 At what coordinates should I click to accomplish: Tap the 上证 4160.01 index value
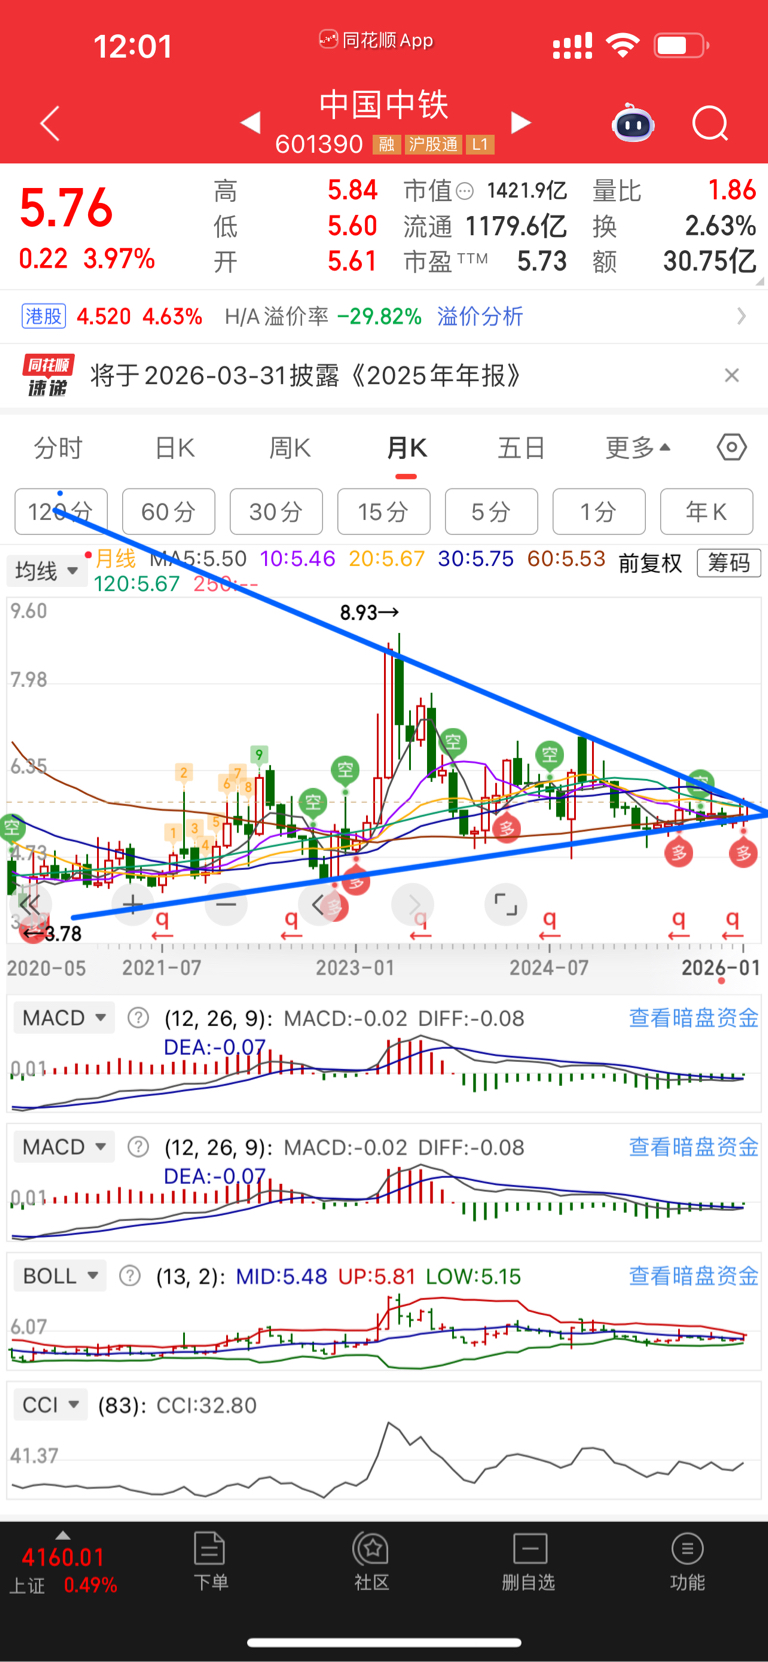(x=63, y=1558)
